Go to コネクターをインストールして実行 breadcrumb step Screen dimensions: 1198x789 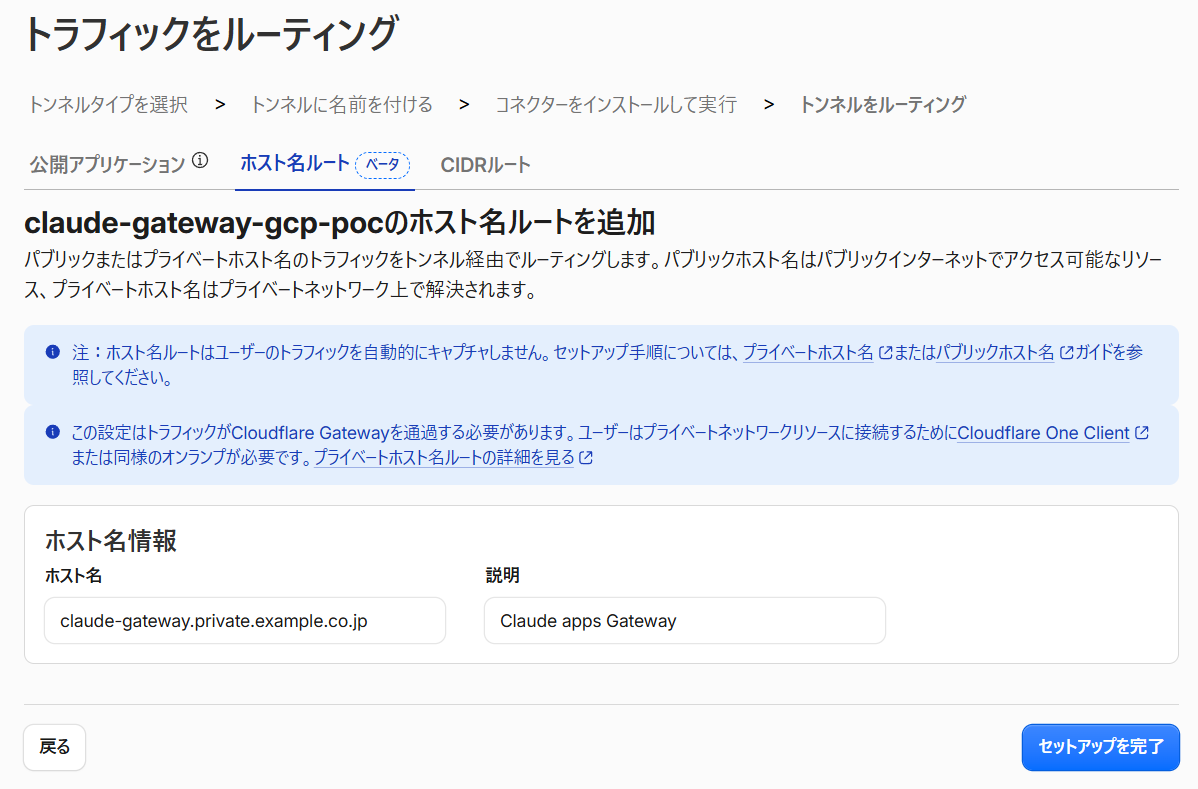click(x=616, y=105)
